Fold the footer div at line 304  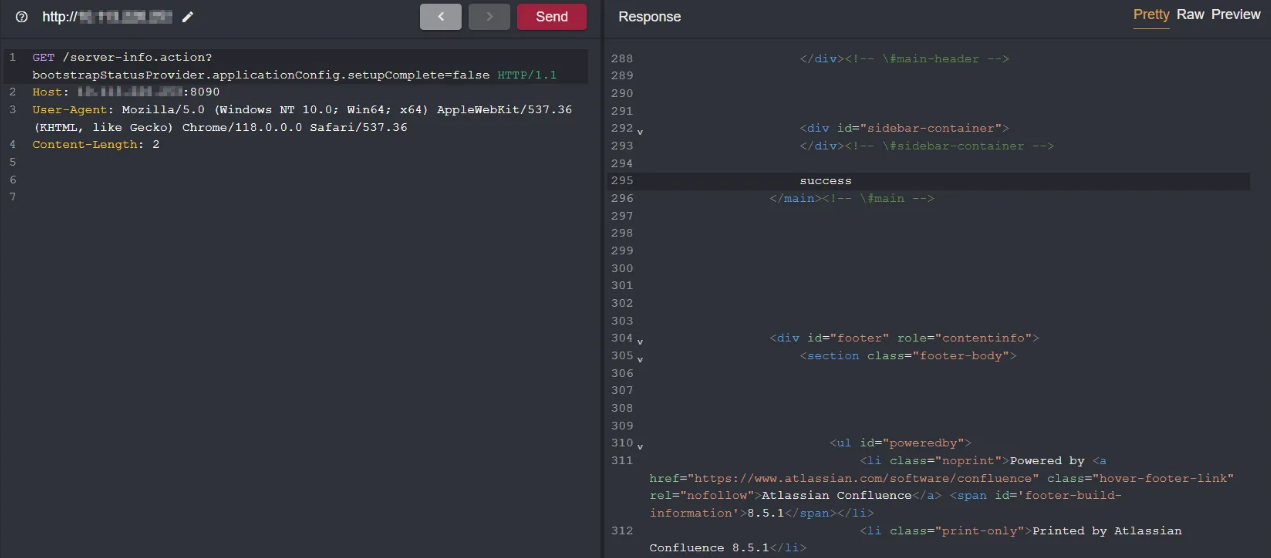point(640,341)
